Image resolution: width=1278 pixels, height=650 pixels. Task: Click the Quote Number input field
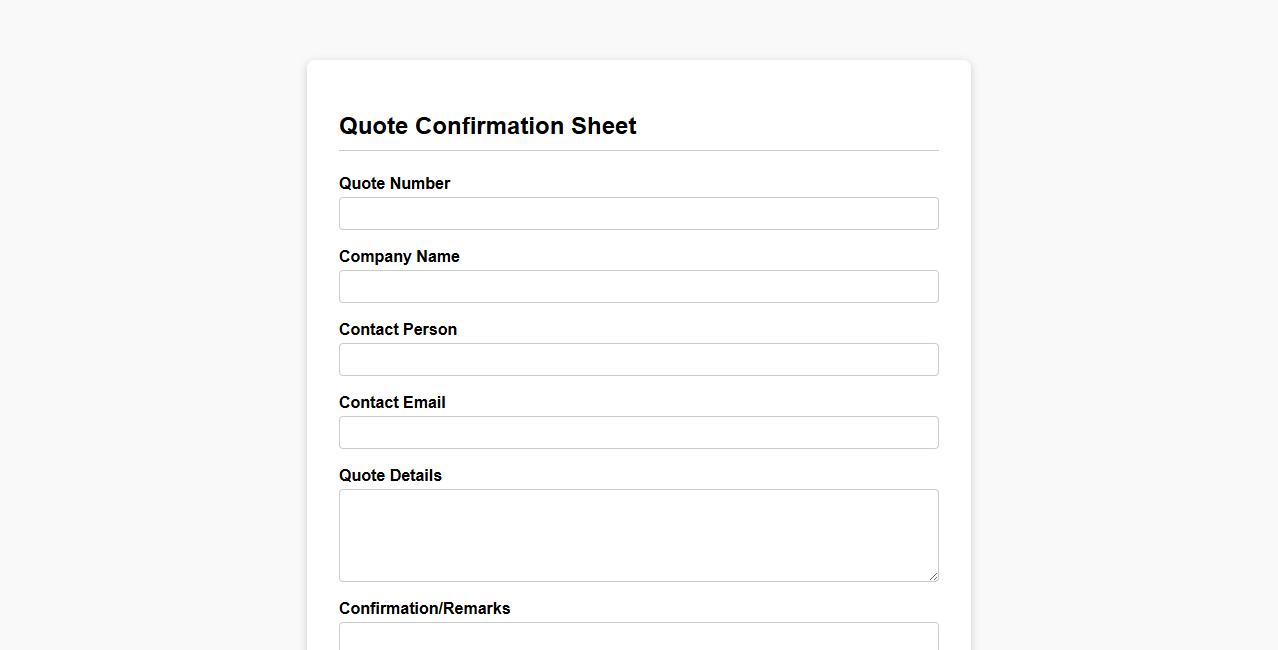click(638, 214)
